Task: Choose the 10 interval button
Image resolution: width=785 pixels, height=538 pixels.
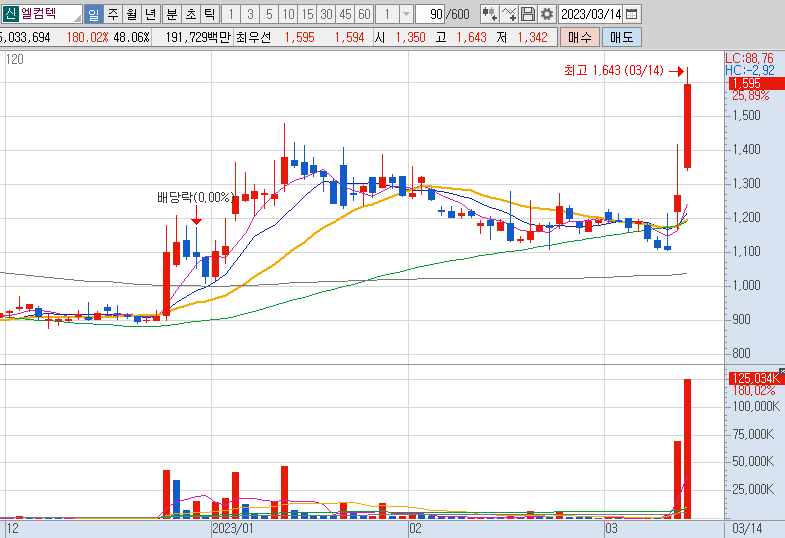Action: pyautogui.click(x=288, y=14)
